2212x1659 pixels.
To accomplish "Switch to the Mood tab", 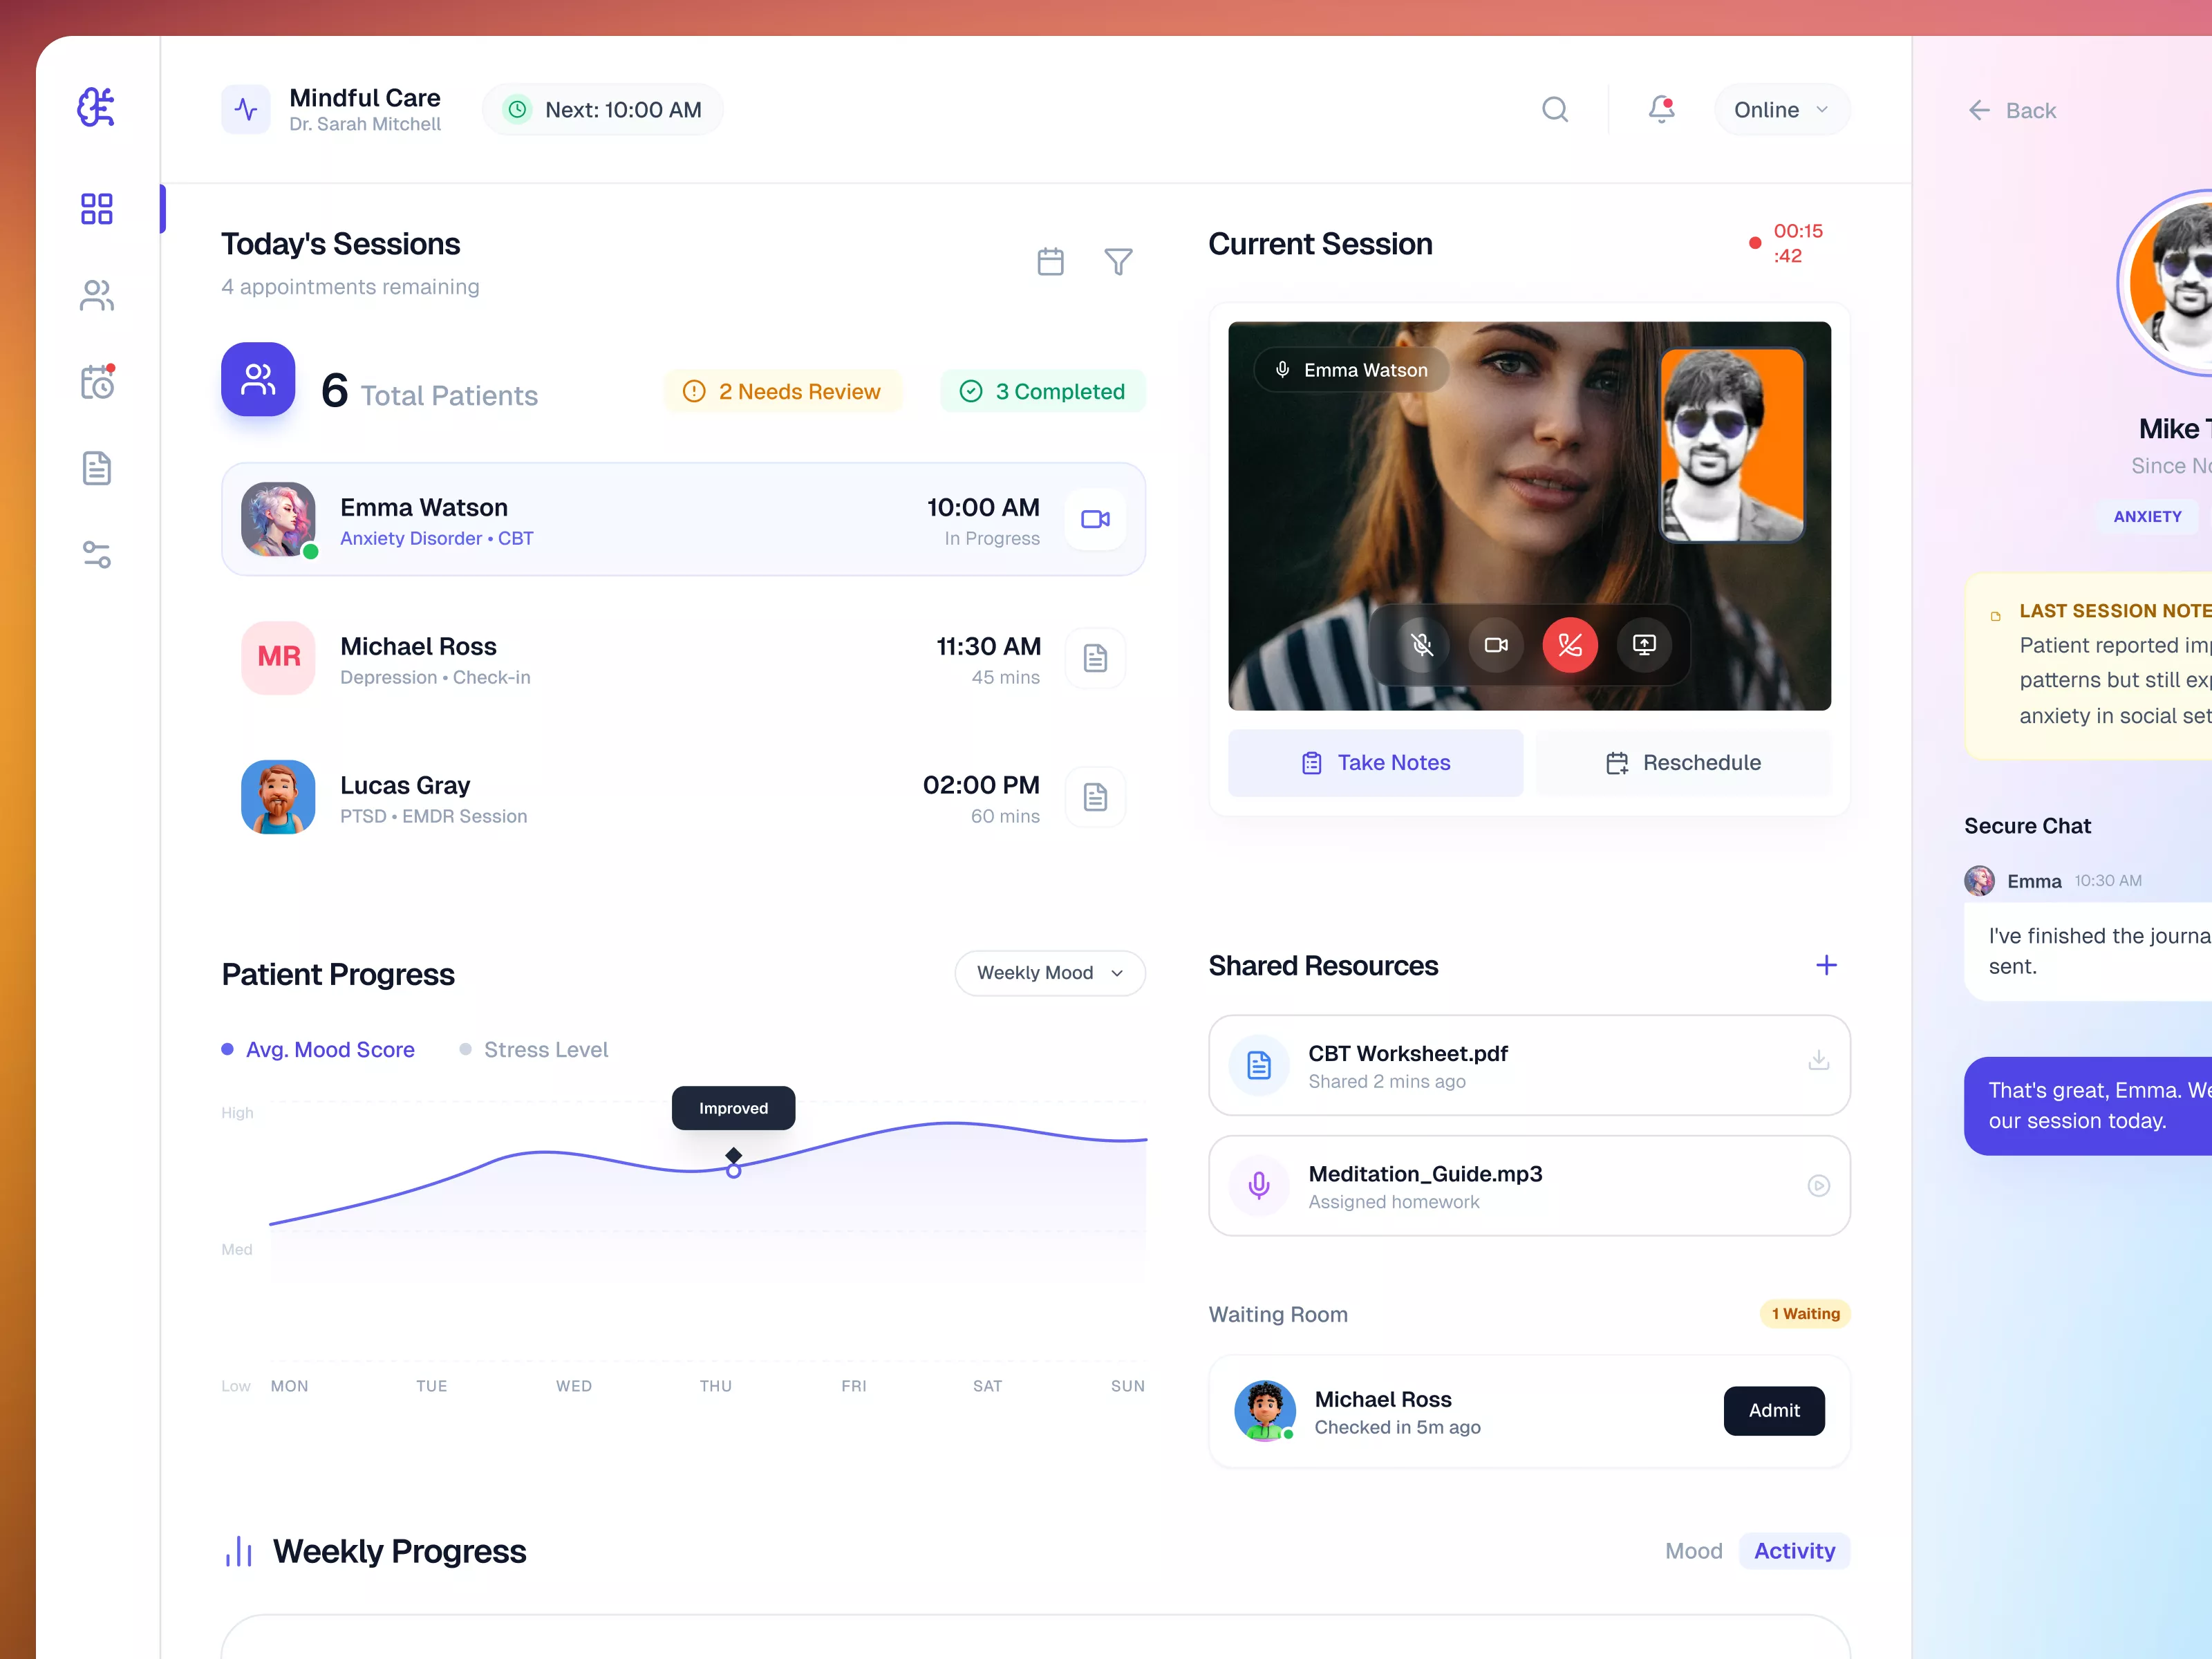I will (x=1693, y=1551).
